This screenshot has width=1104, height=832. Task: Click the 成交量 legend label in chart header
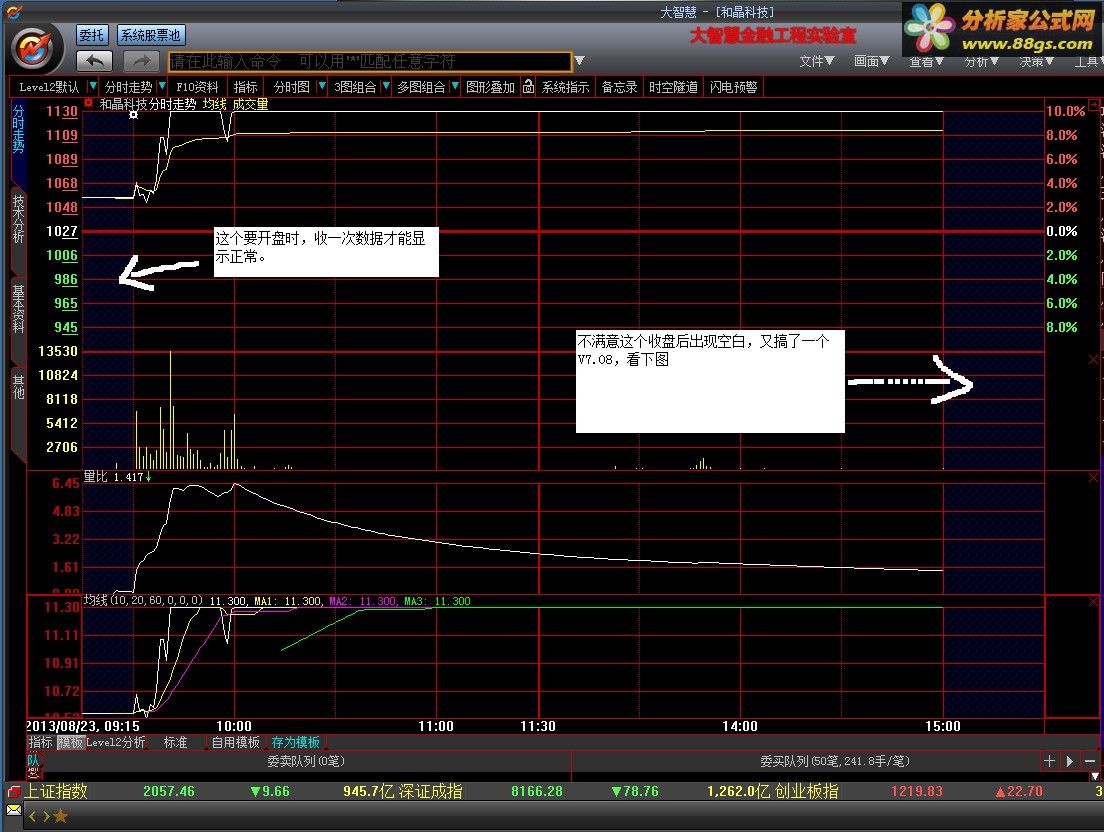[x=250, y=103]
